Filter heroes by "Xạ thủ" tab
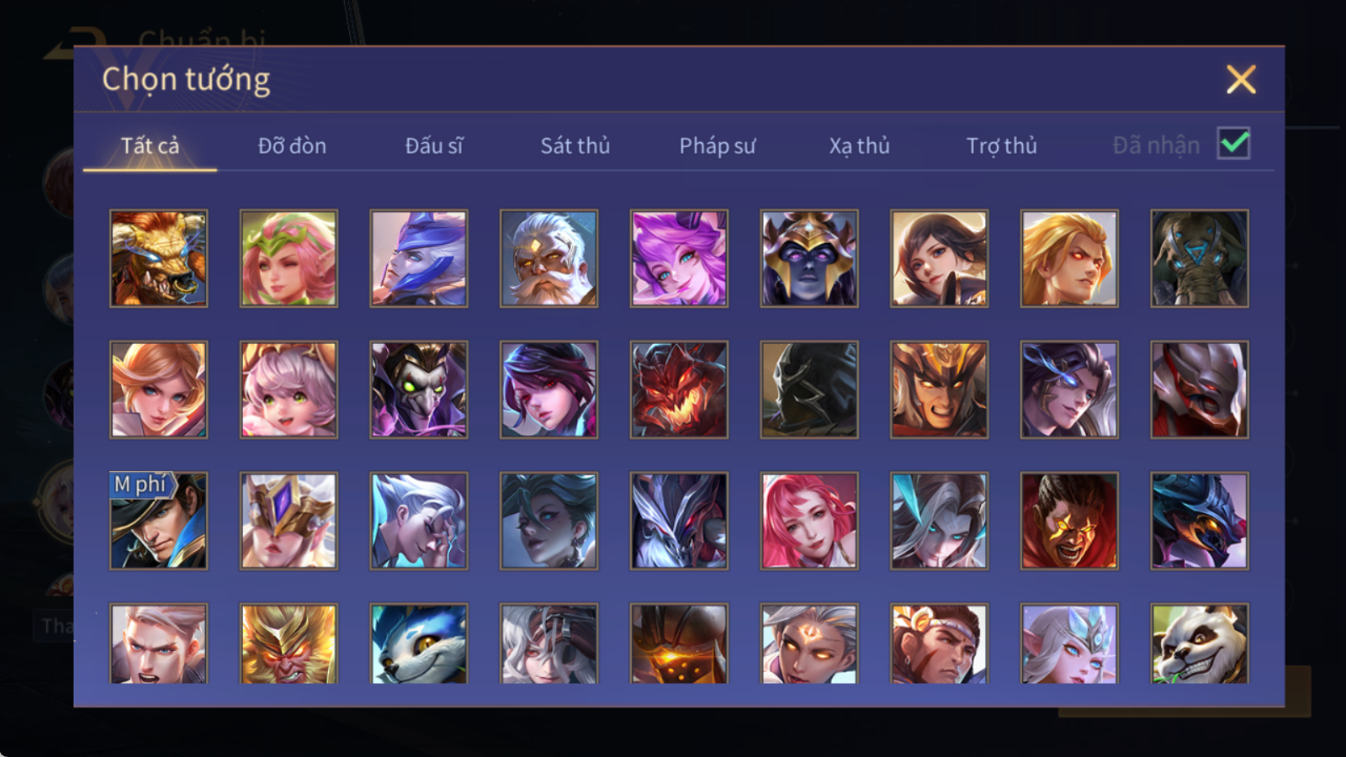Image resolution: width=1346 pixels, height=757 pixels. point(859,146)
